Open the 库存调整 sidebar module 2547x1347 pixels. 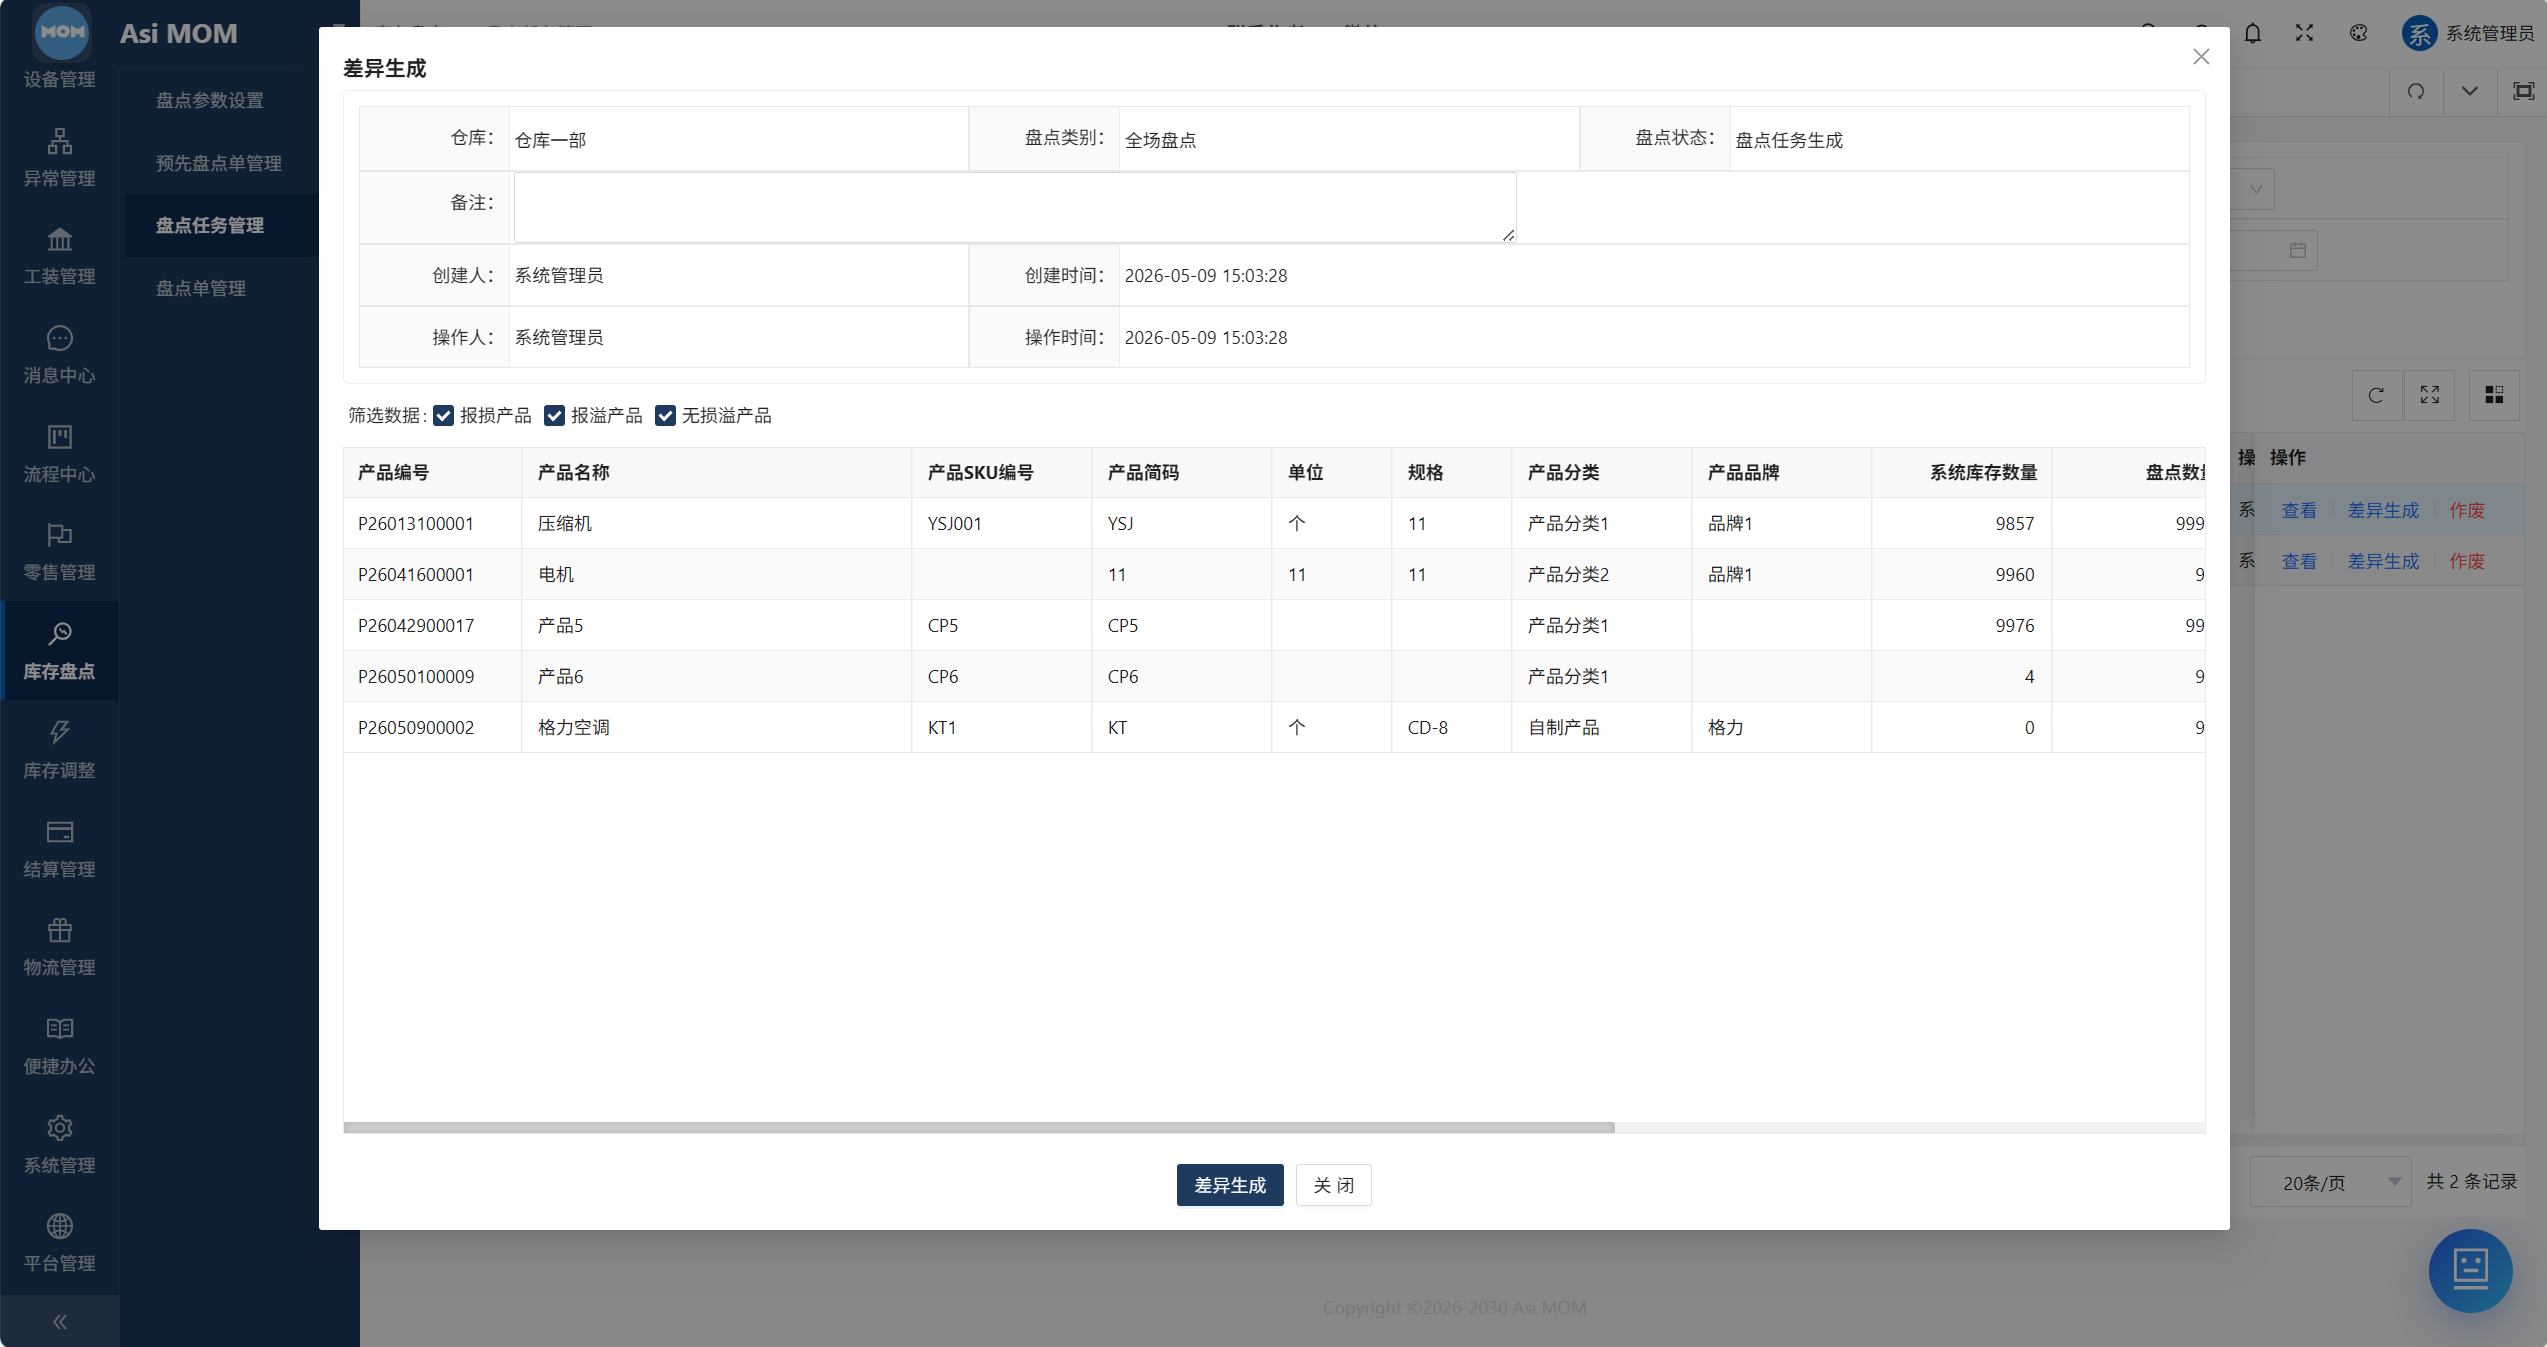pos(59,750)
